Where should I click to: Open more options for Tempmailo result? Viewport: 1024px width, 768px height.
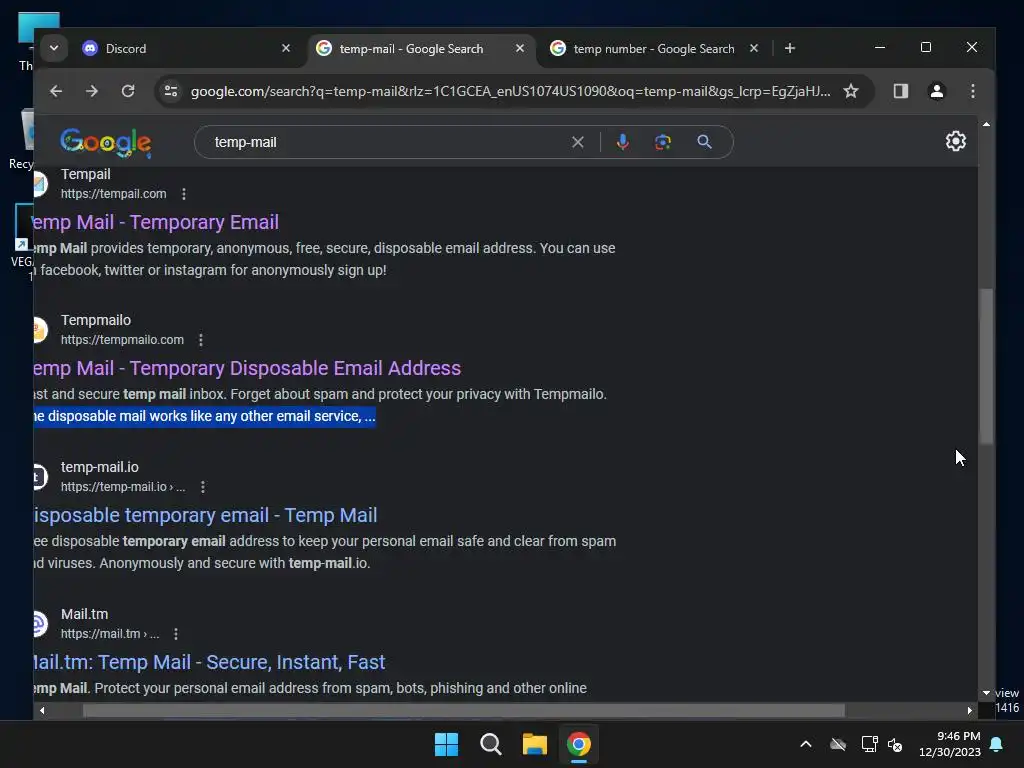(200, 340)
